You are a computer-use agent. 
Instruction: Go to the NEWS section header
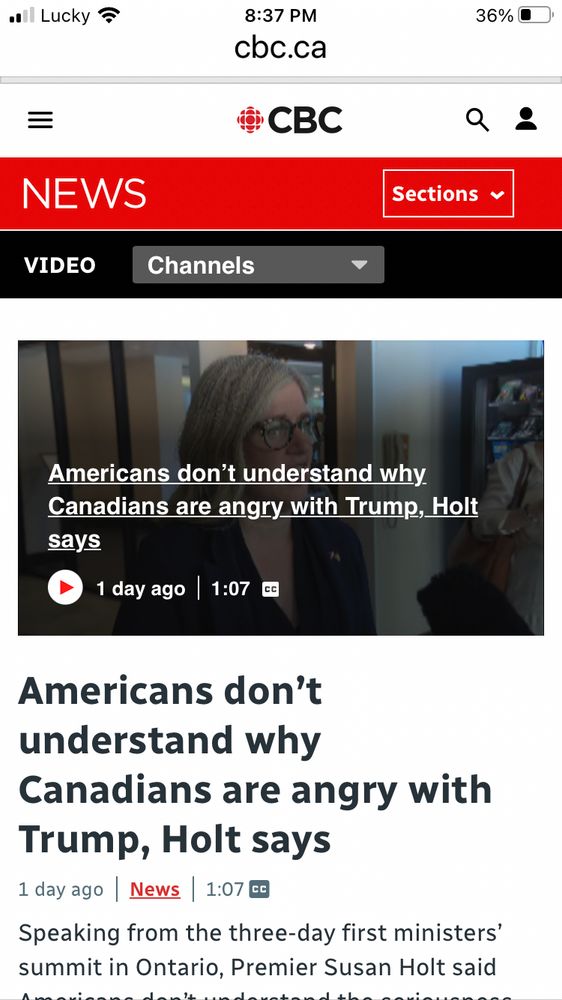84,193
